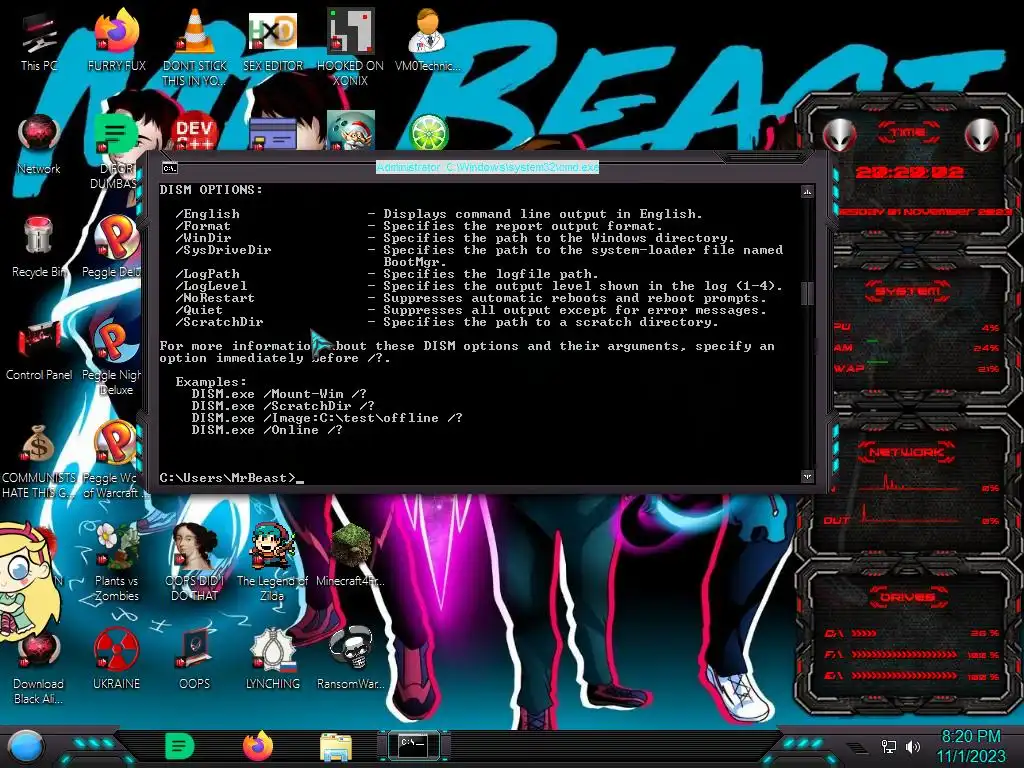1024x768 pixels.
Task: Click the cmd vertical scrollbar thumb
Action: tap(807, 293)
